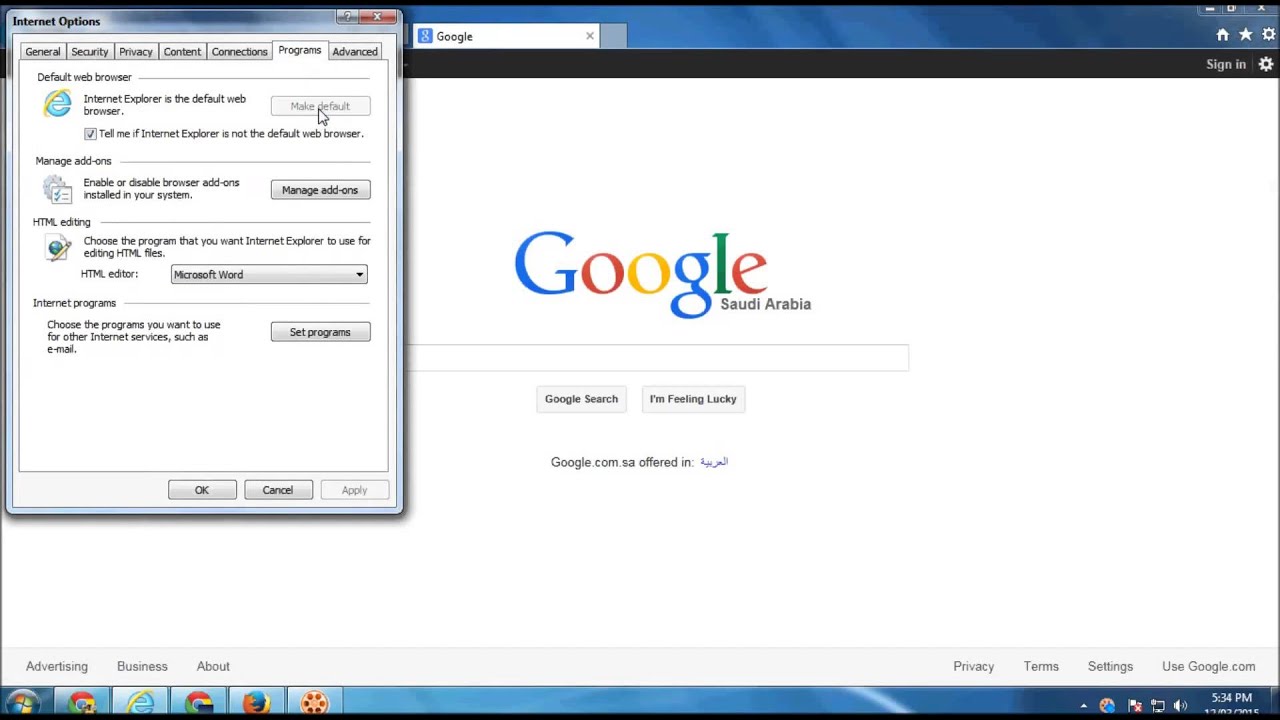Open Google options gear beside Sign in

(1266, 64)
